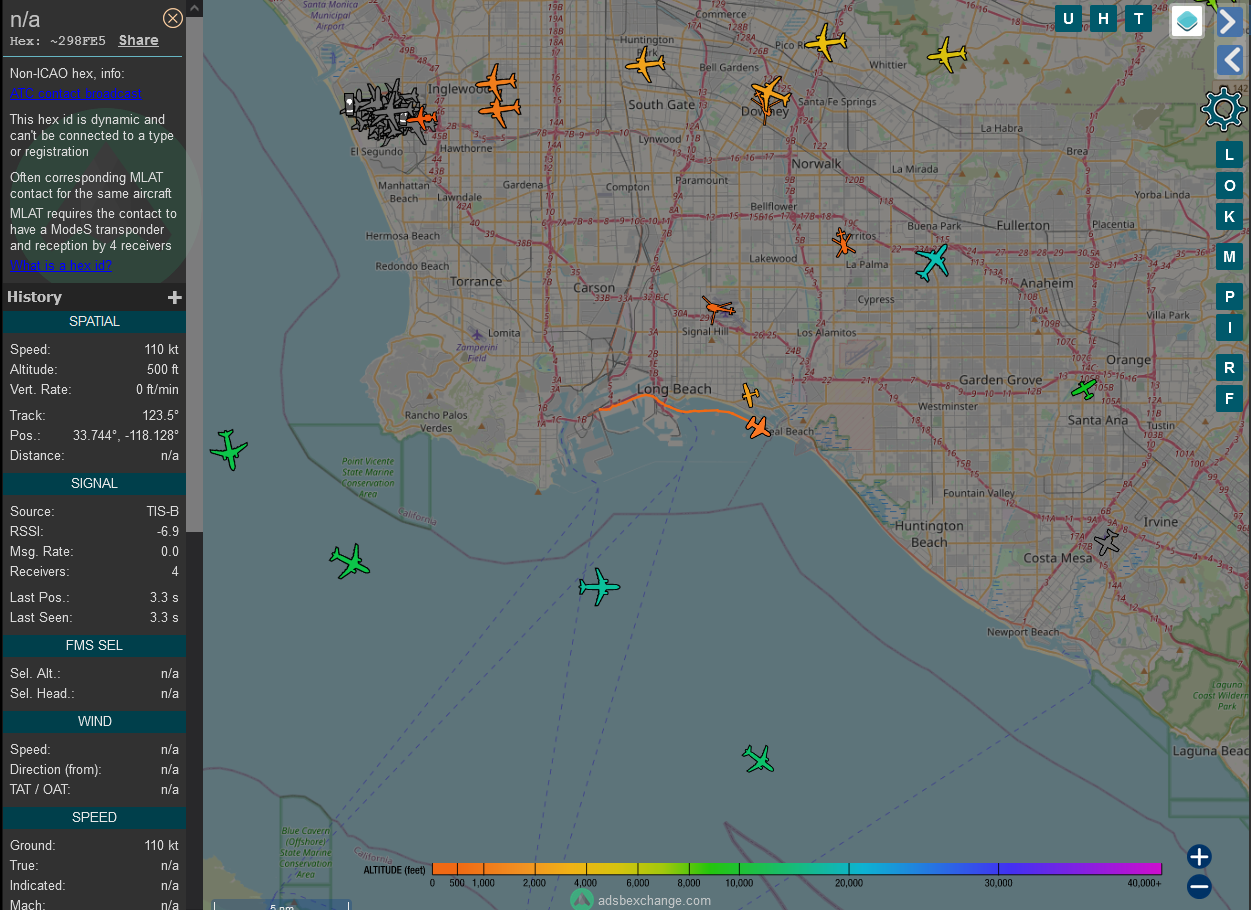The image size is (1251, 910).
Task: Toggle the L map button
Action: click(x=1230, y=155)
